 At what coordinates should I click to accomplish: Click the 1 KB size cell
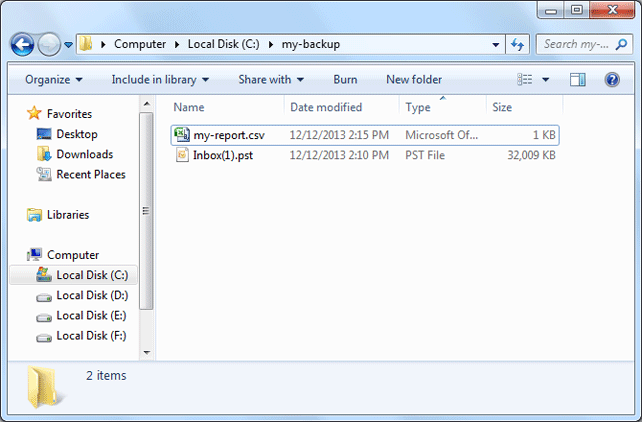(x=544, y=135)
